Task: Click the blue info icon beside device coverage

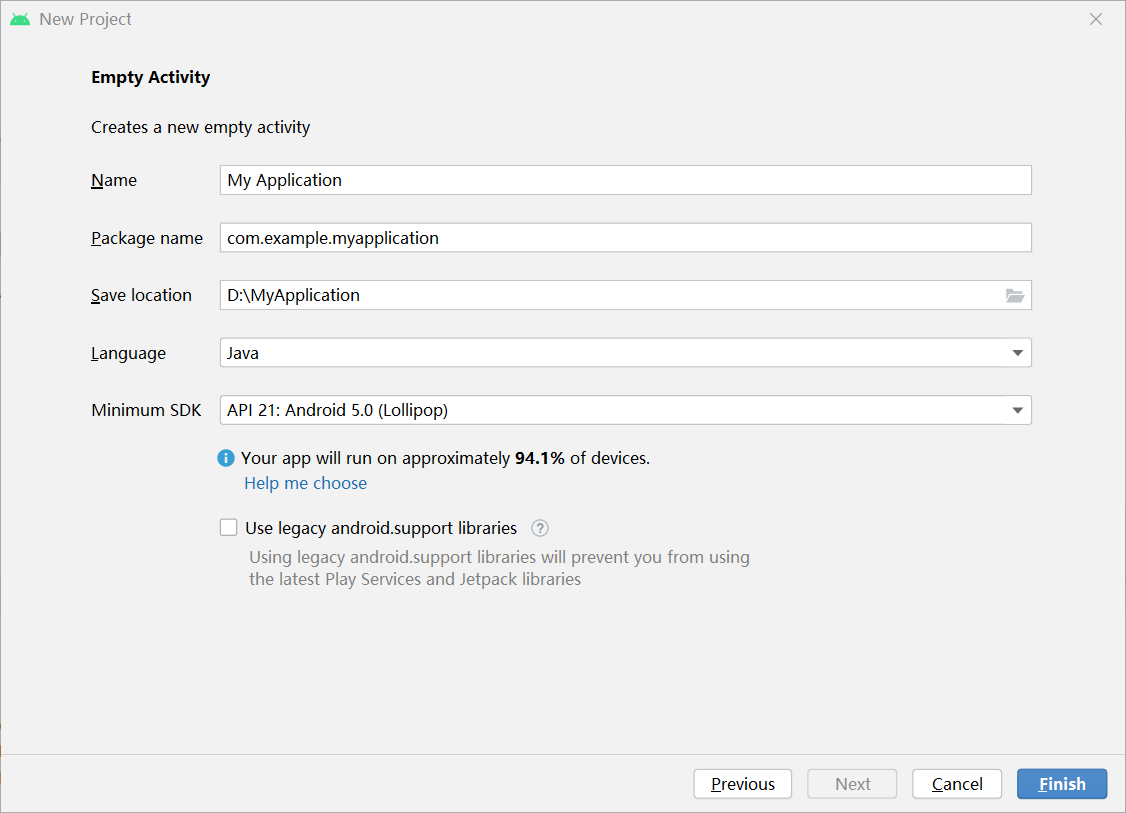Action: [227, 458]
